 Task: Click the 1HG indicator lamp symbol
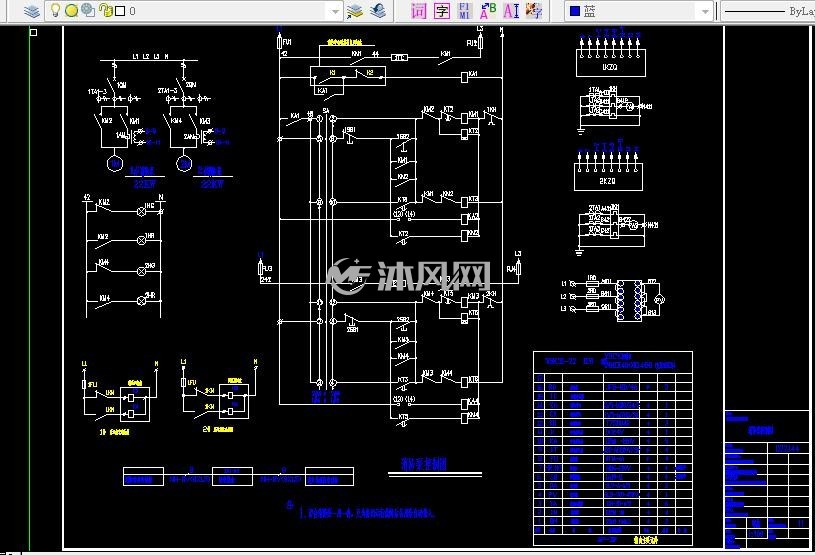pyautogui.click(x=141, y=211)
